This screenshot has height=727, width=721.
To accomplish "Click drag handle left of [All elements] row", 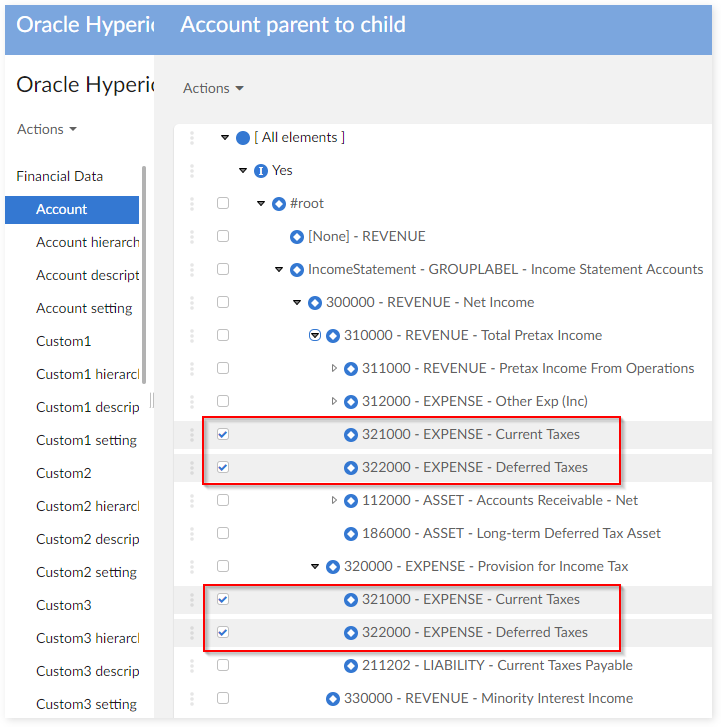I will click(x=192, y=138).
